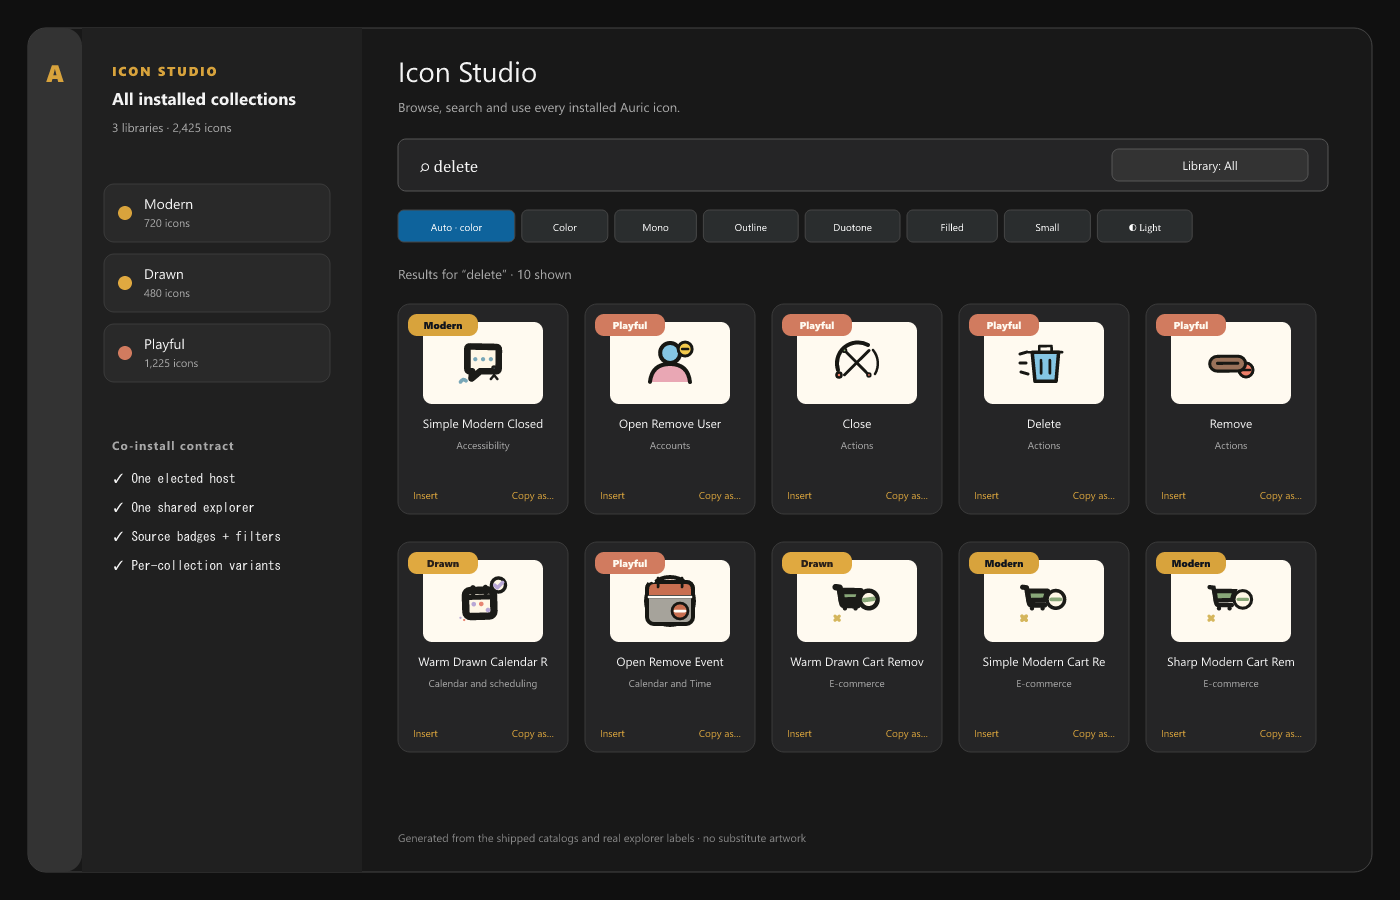Select the Simple Modern Cart Remove icon
Image resolution: width=1400 pixels, height=900 pixels.
point(1044,601)
